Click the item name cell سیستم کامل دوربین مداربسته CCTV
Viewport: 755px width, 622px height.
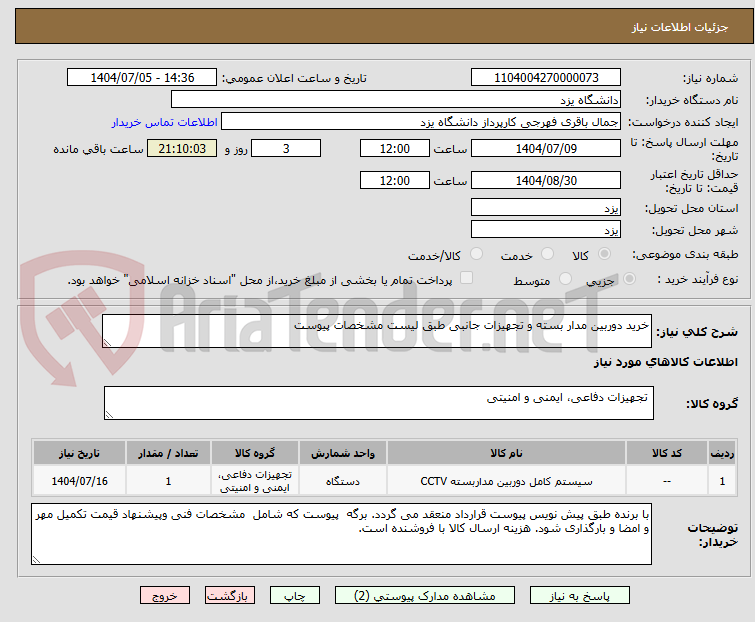506,481
